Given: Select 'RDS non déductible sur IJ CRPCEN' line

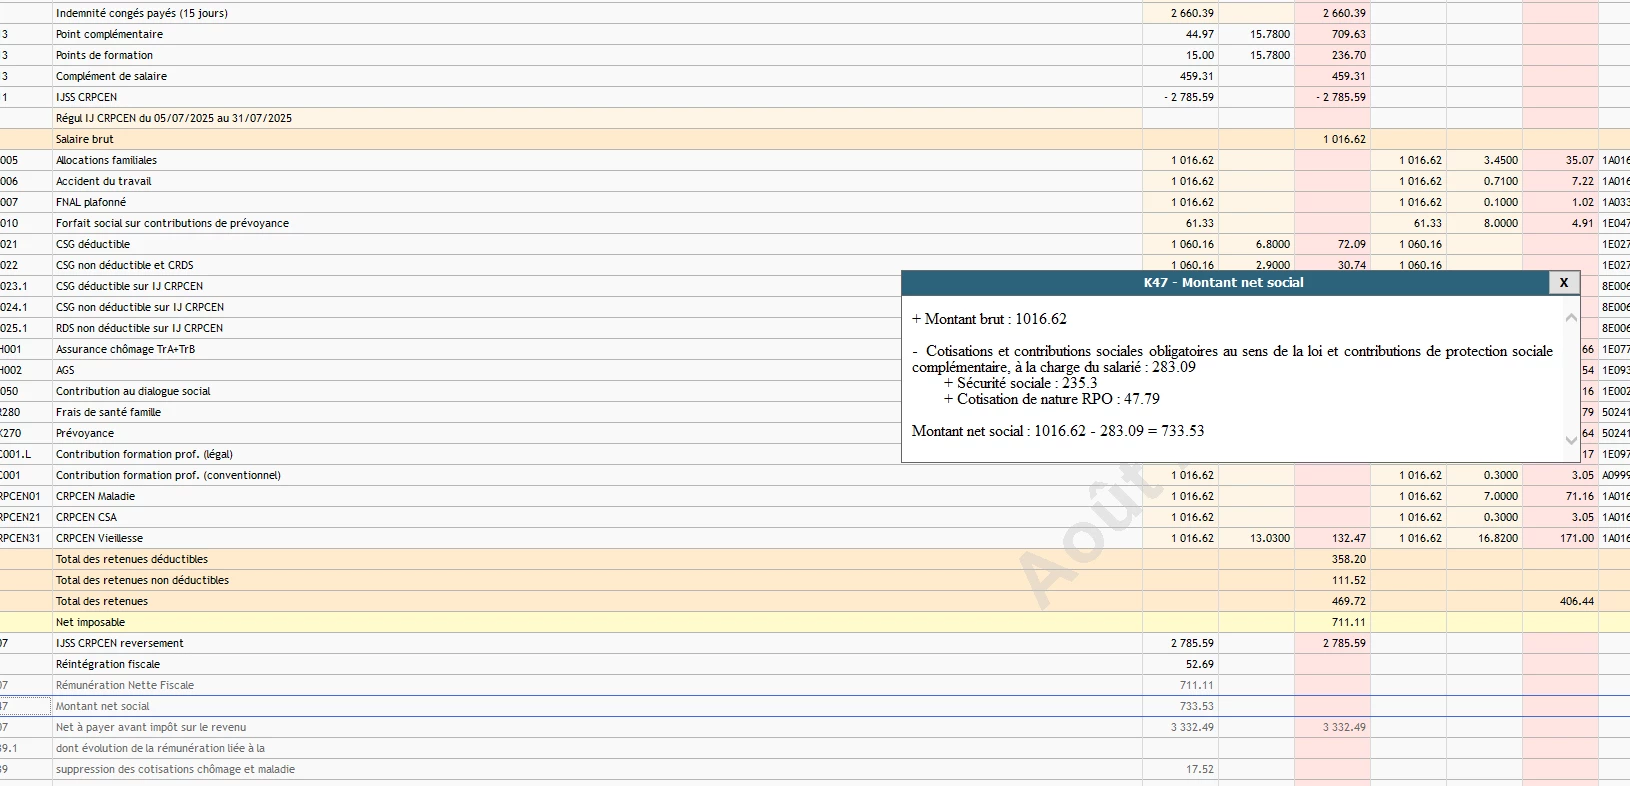Looking at the screenshot, I should tap(139, 328).
